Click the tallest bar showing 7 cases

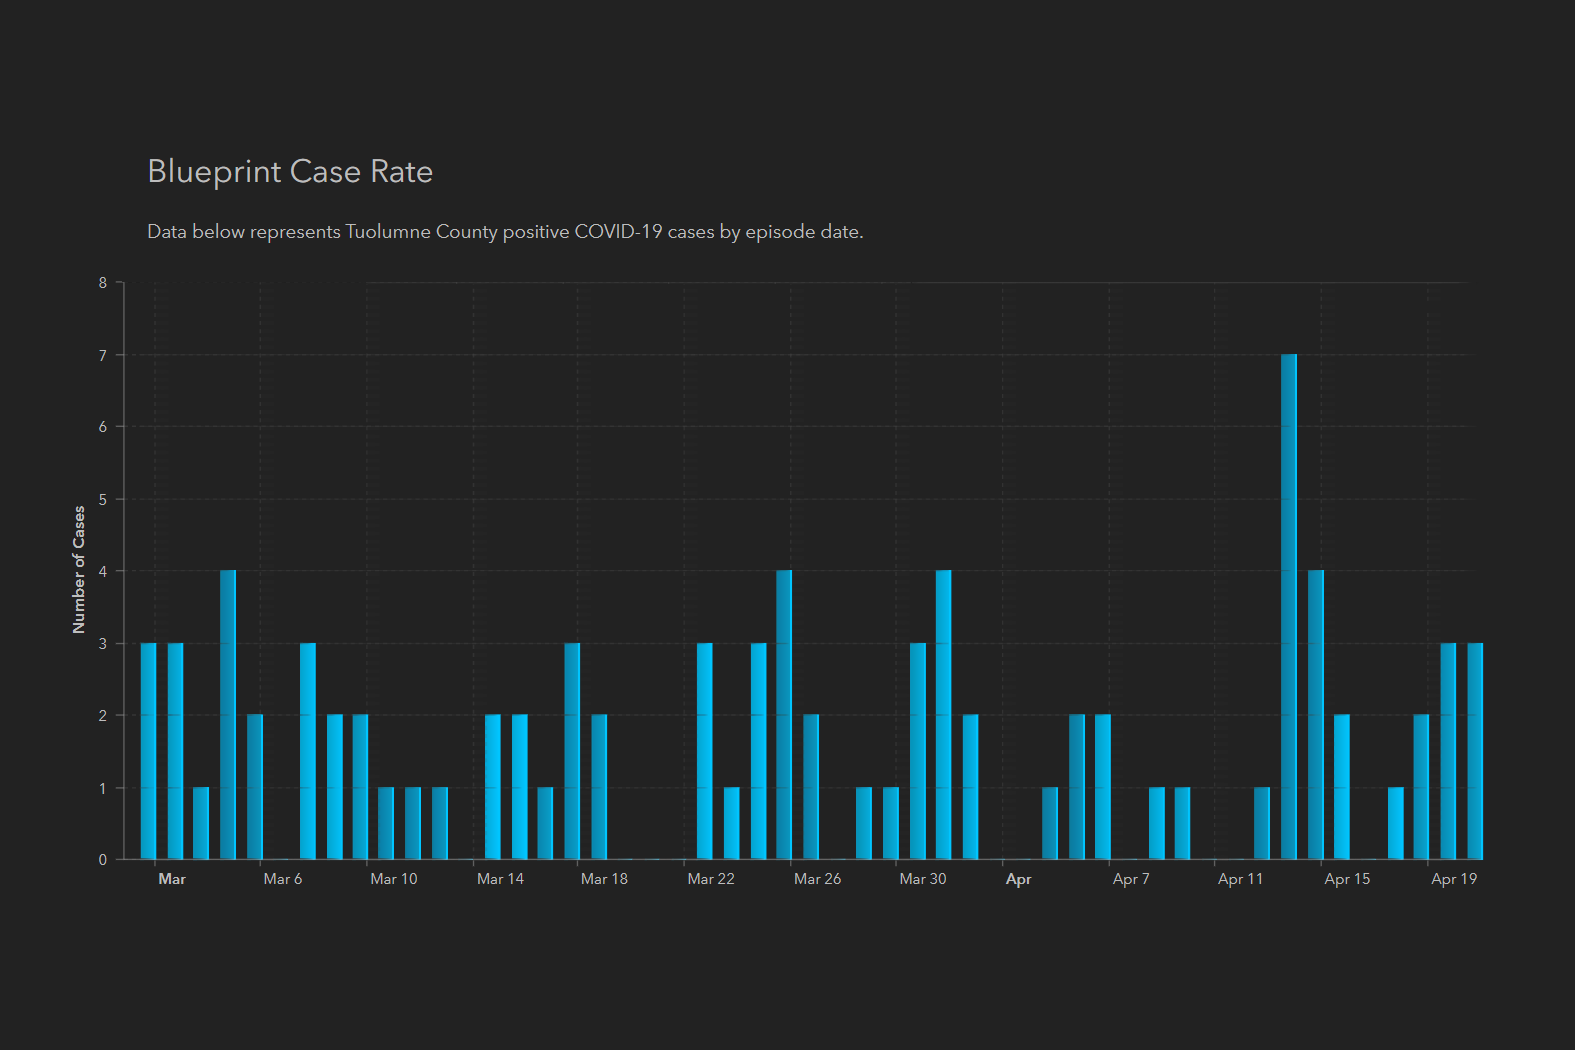click(x=1289, y=607)
